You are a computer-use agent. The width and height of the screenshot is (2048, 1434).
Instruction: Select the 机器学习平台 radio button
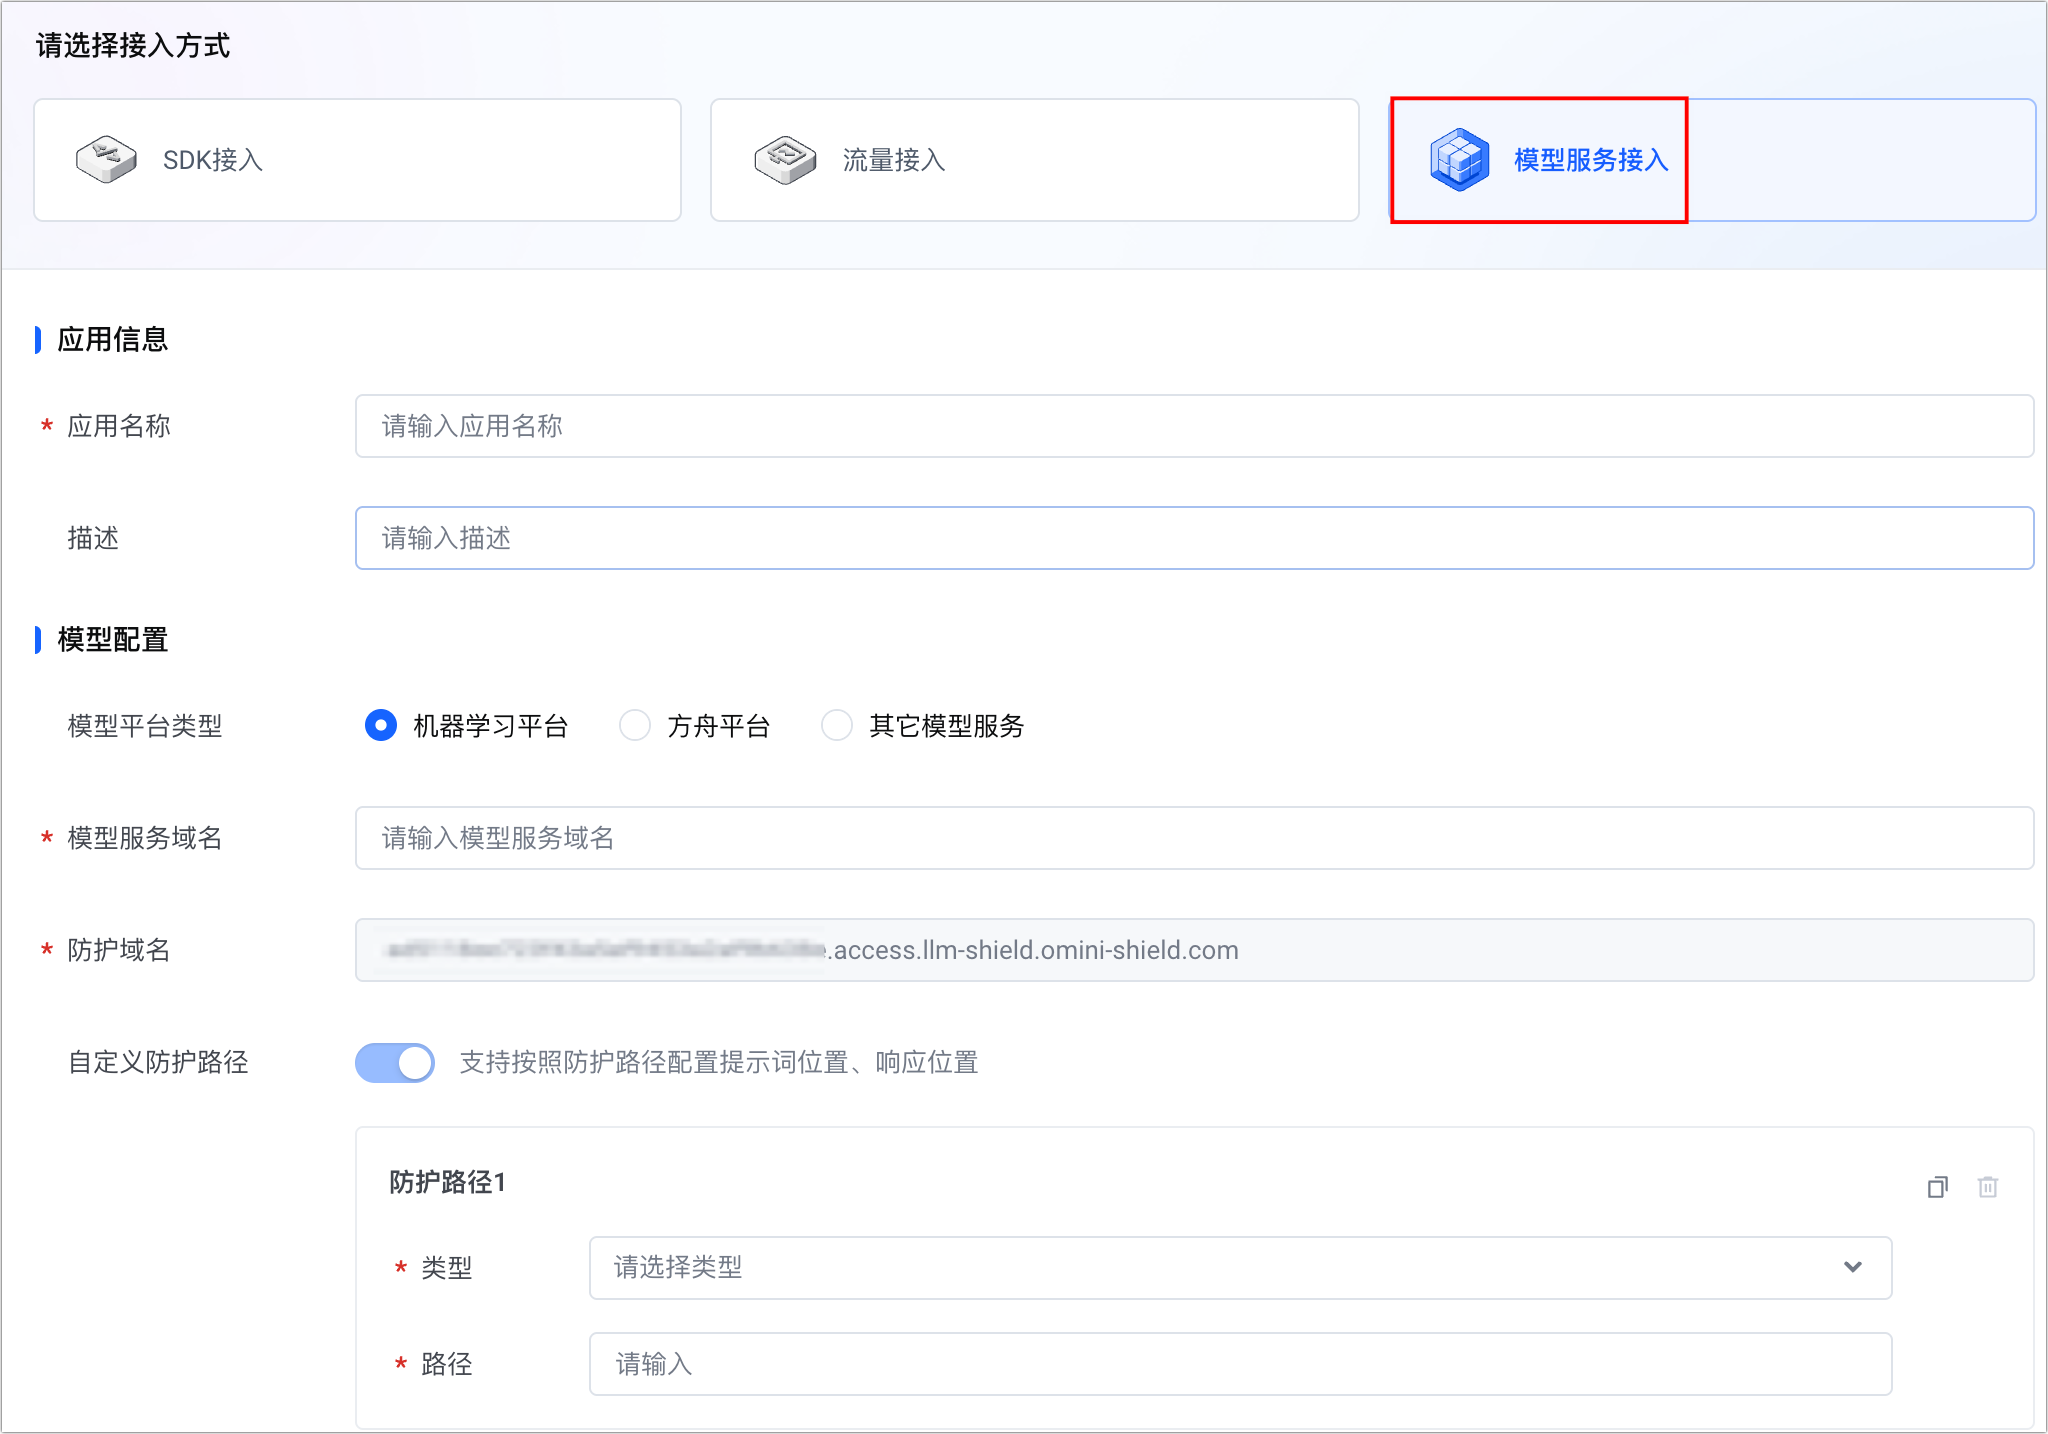(381, 725)
